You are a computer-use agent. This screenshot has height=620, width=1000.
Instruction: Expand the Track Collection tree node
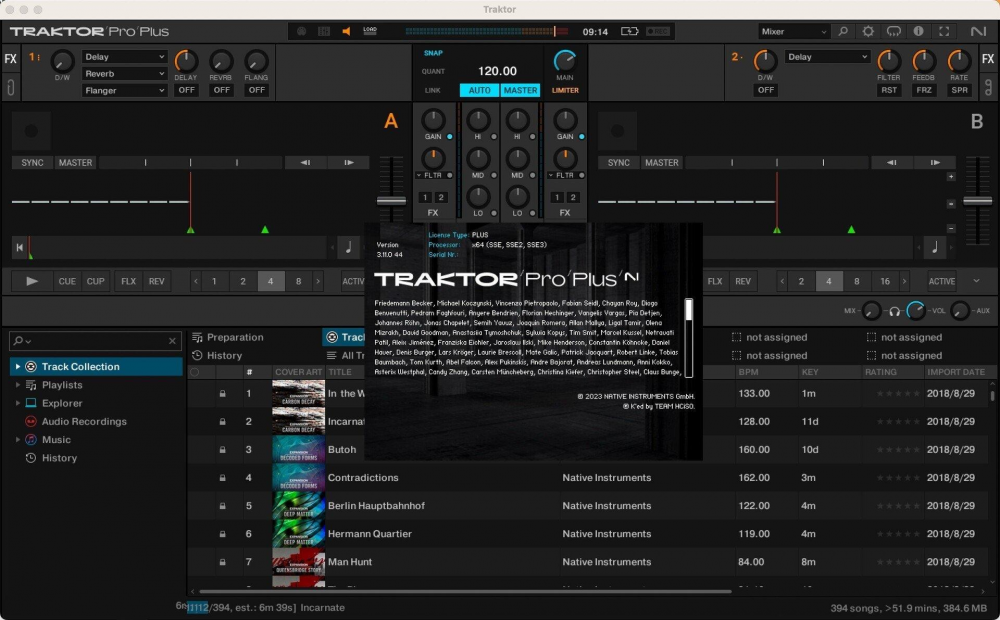pyautogui.click(x=17, y=366)
